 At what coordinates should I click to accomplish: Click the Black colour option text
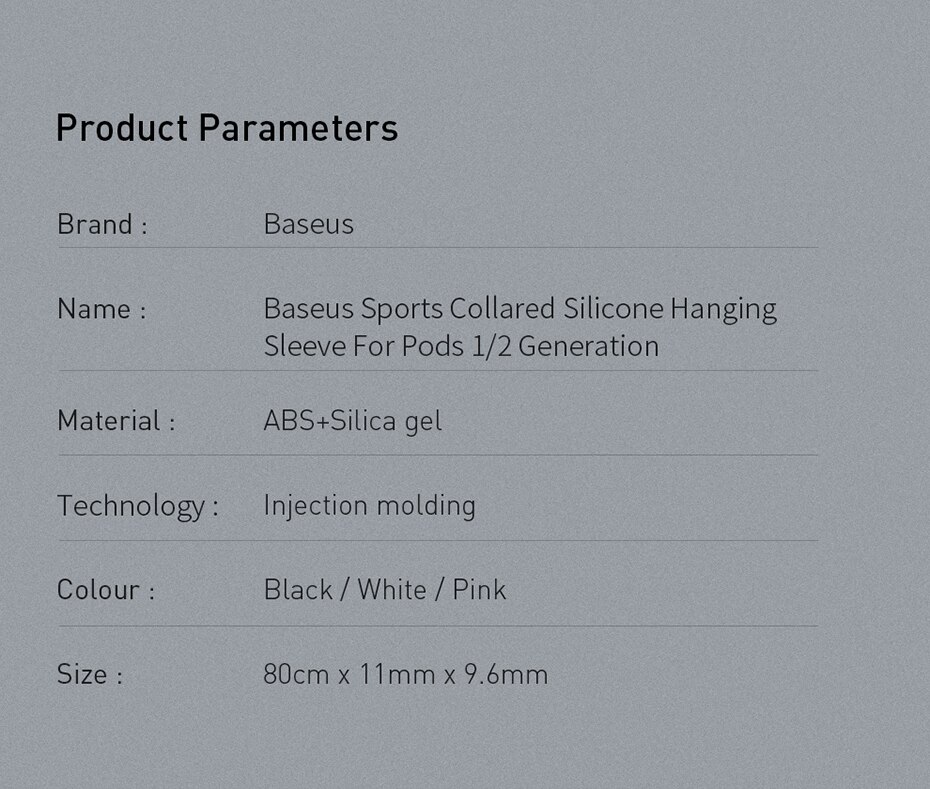[x=298, y=589]
